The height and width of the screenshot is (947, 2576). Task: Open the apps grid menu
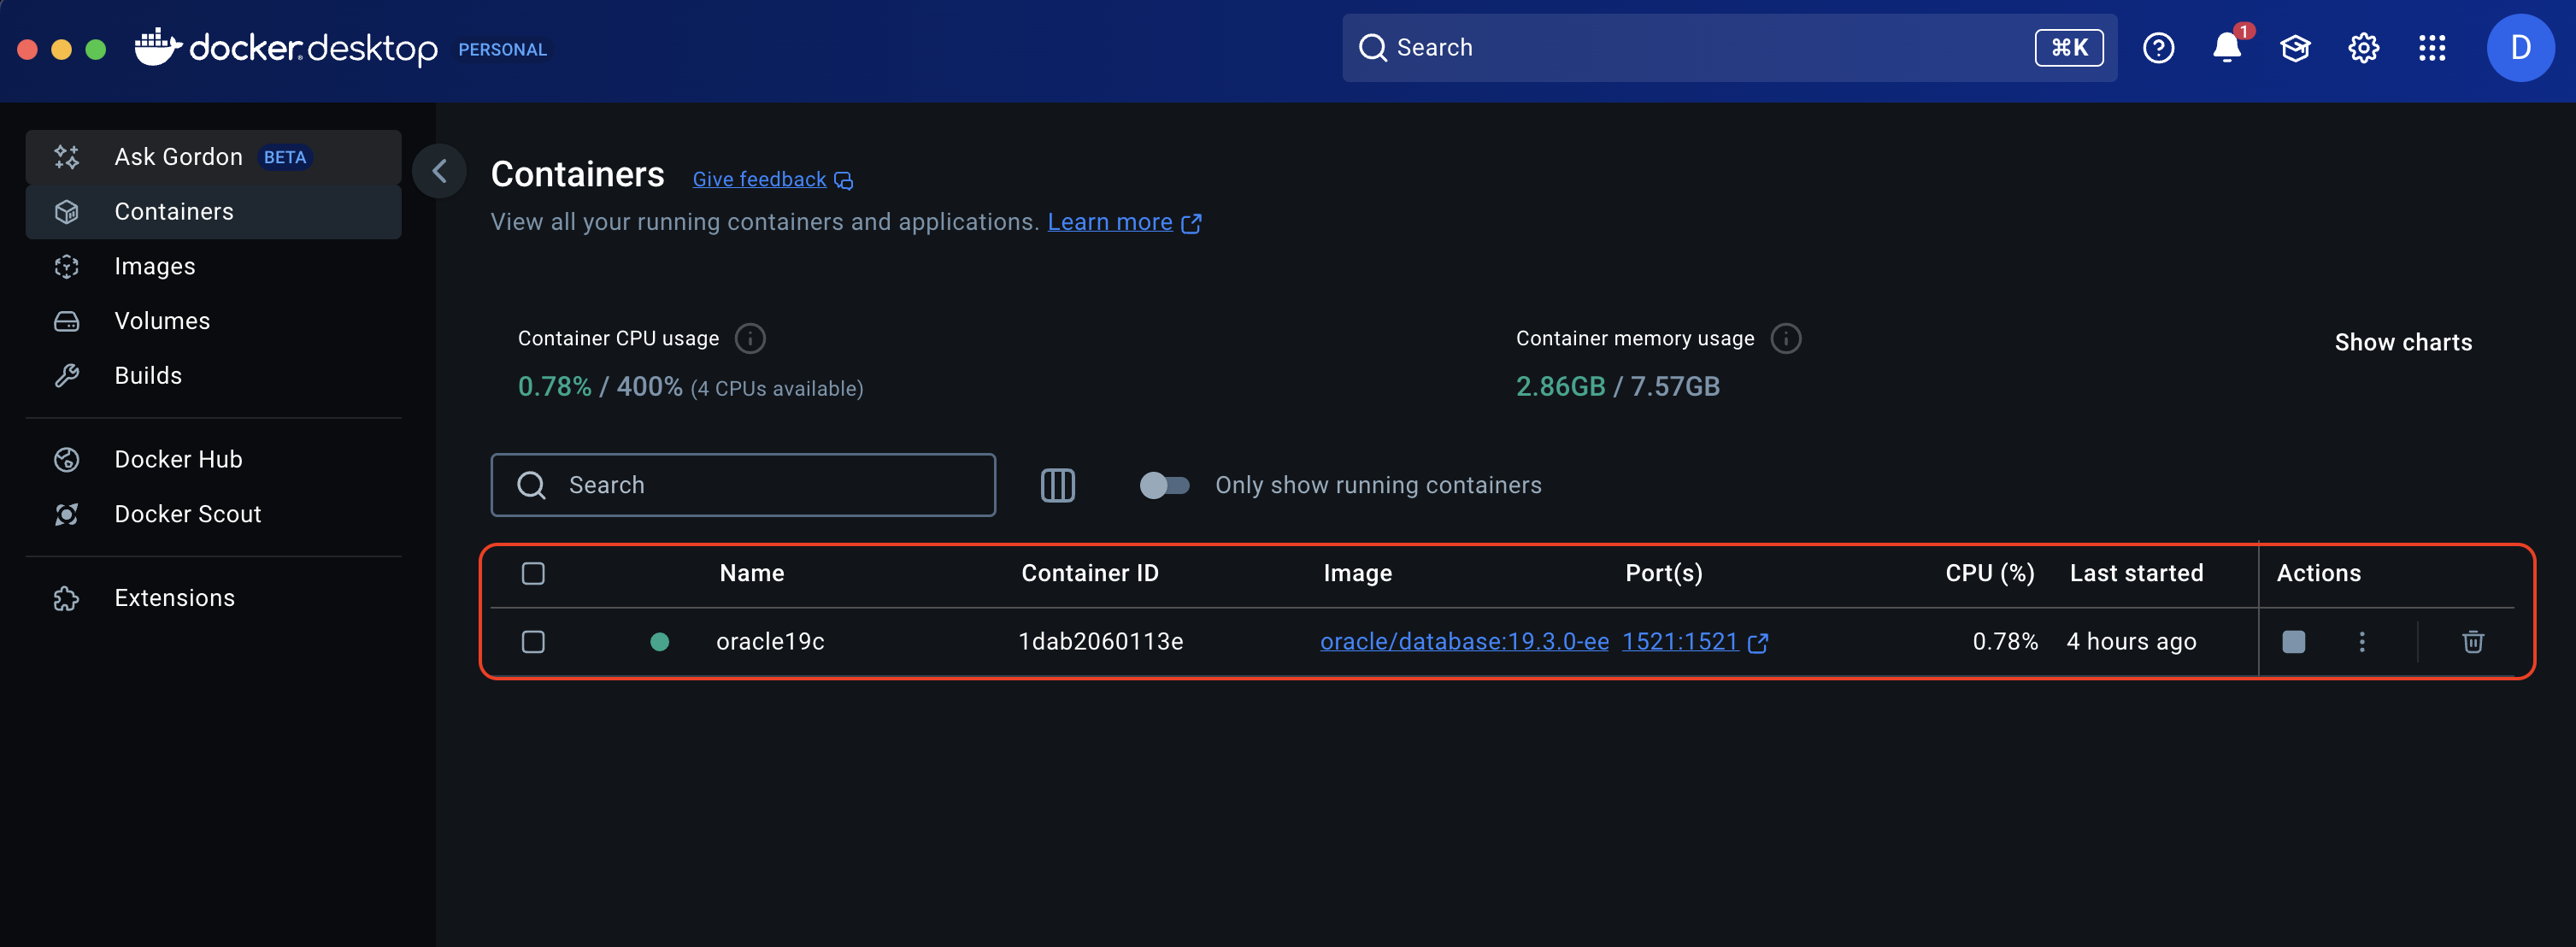tap(2431, 48)
